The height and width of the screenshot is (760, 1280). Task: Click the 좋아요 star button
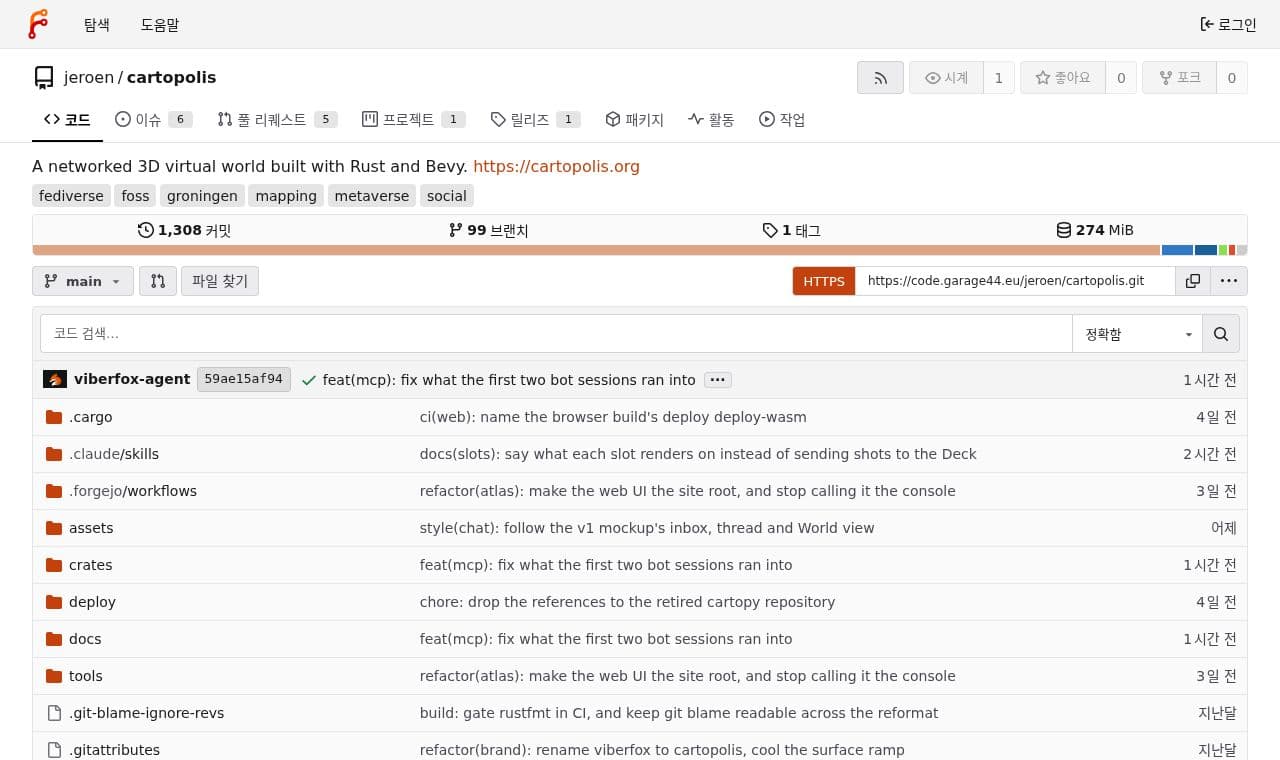coord(1063,78)
